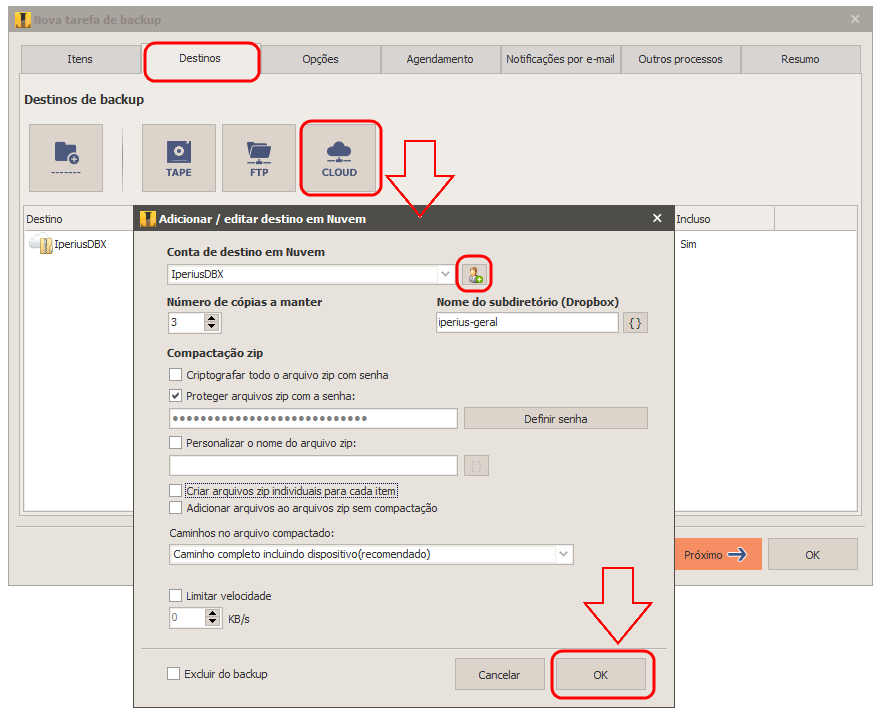Click the Definir senha button
The image size is (880, 714).
[x=556, y=419]
